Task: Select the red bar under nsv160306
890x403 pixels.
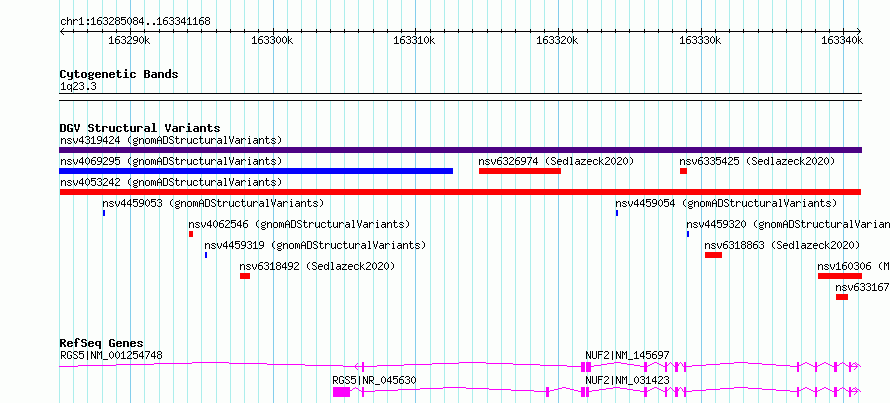Action: coord(839,276)
